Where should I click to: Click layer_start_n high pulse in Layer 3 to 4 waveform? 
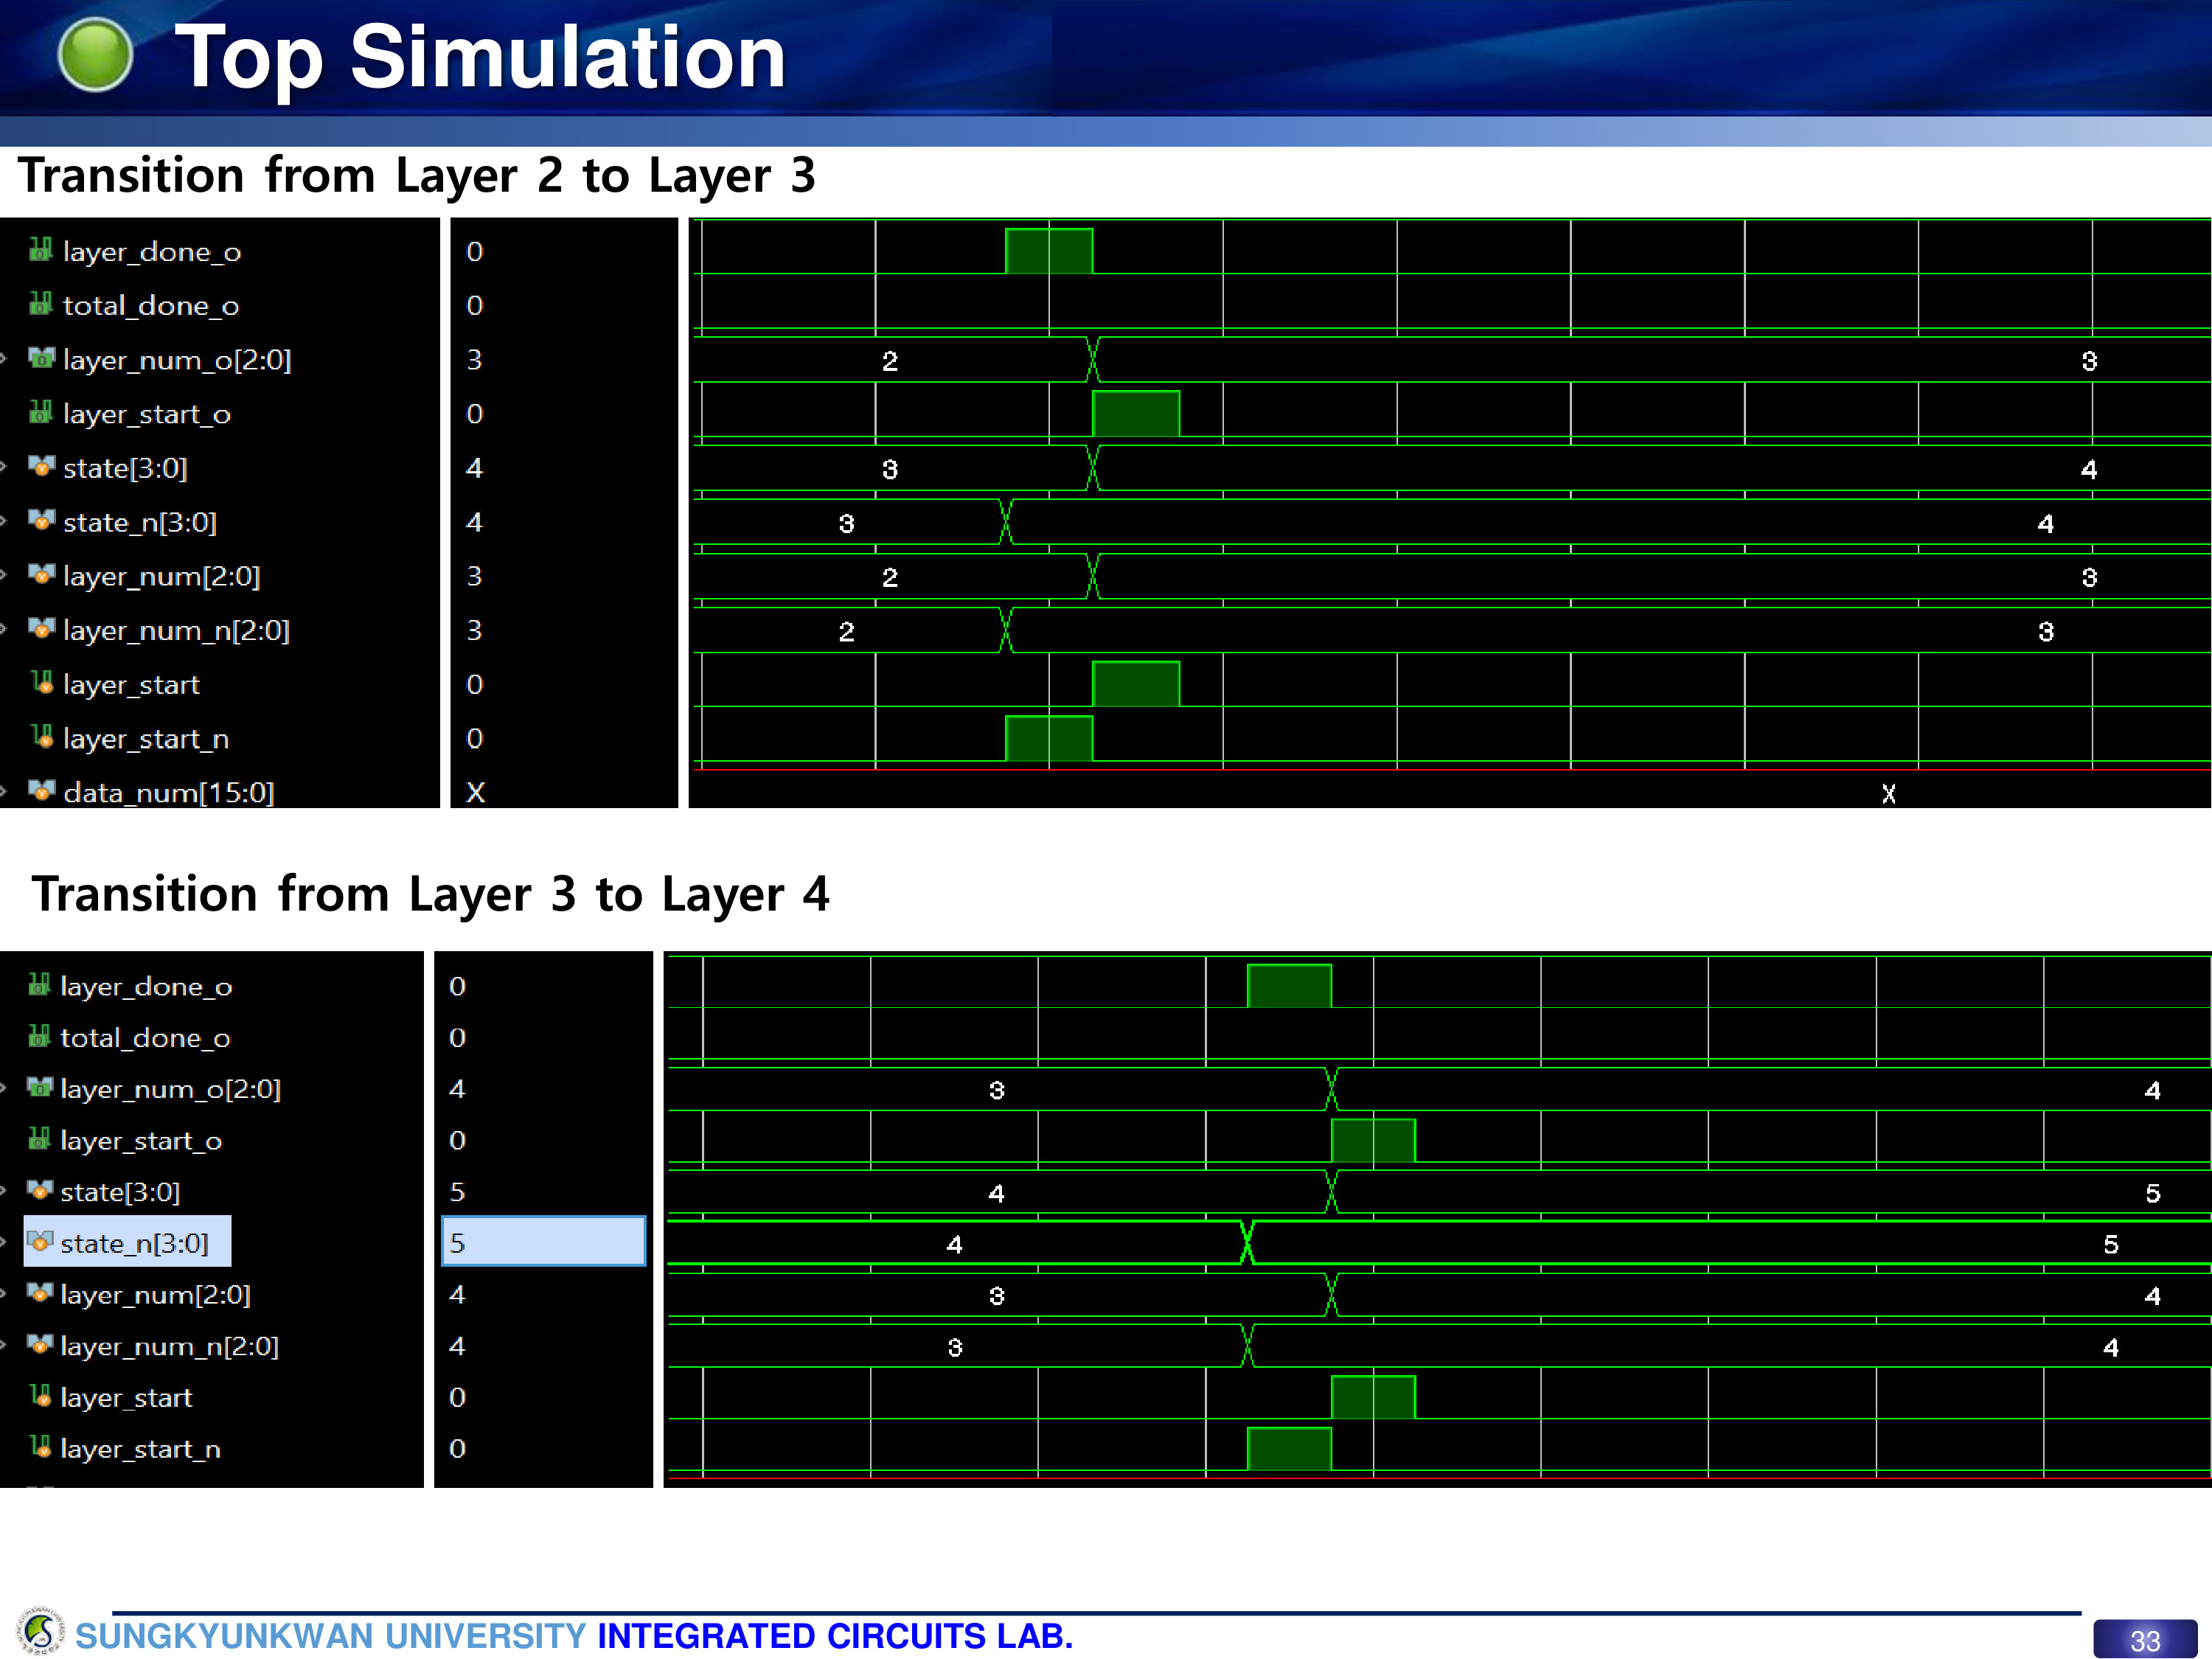[x=1289, y=1449]
